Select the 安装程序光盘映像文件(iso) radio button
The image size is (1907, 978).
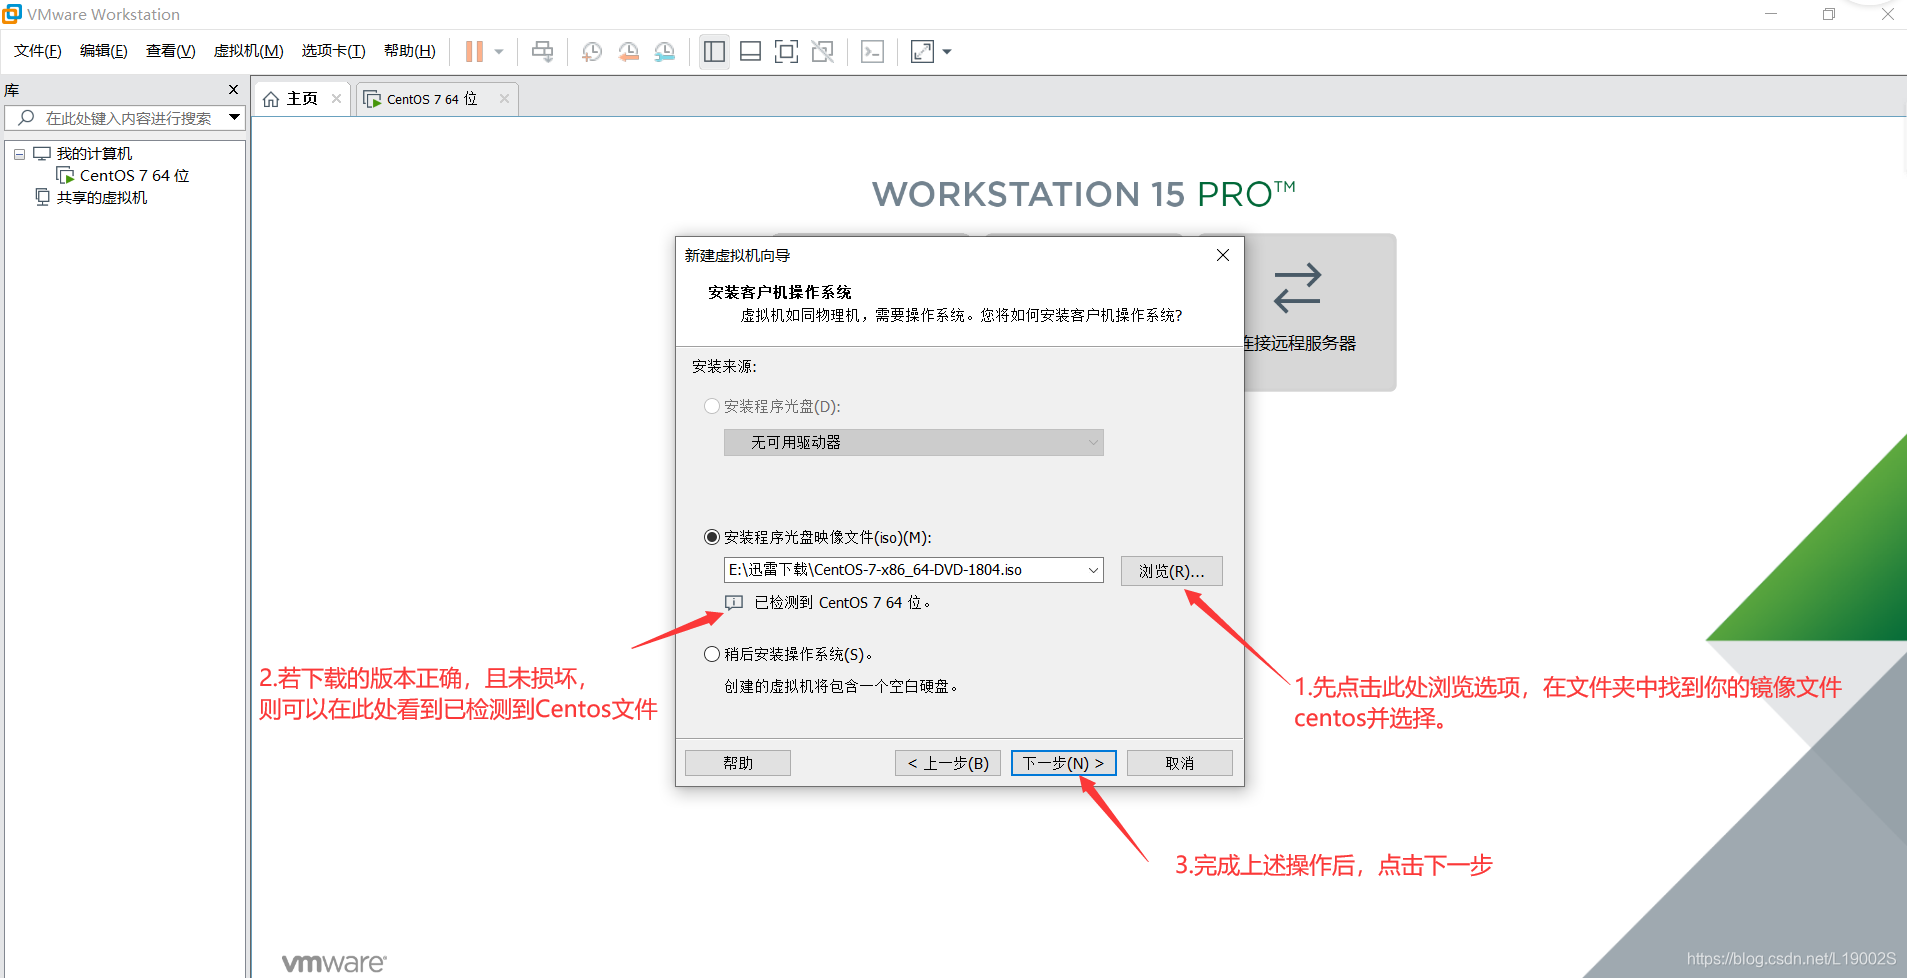point(712,537)
